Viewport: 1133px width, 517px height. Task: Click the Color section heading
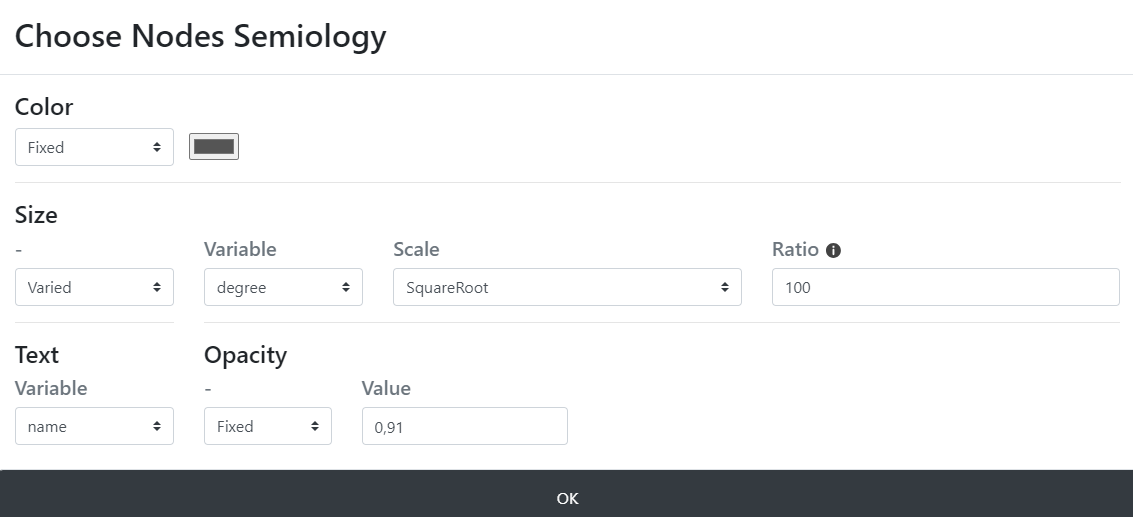(x=44, y=107)
